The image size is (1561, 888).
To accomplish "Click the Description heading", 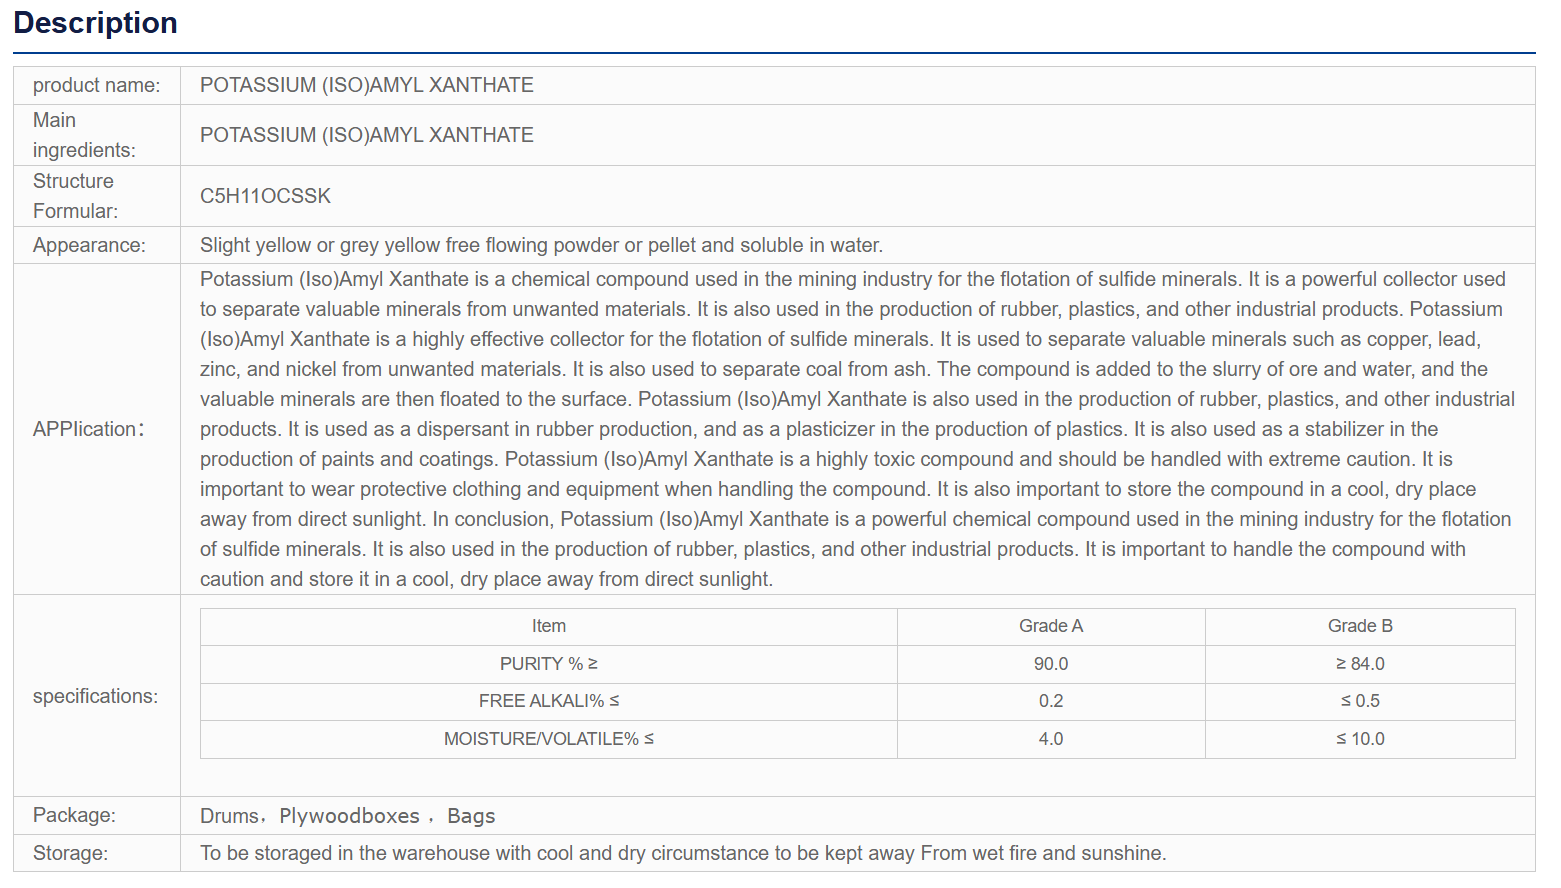I will pos(95,22).
